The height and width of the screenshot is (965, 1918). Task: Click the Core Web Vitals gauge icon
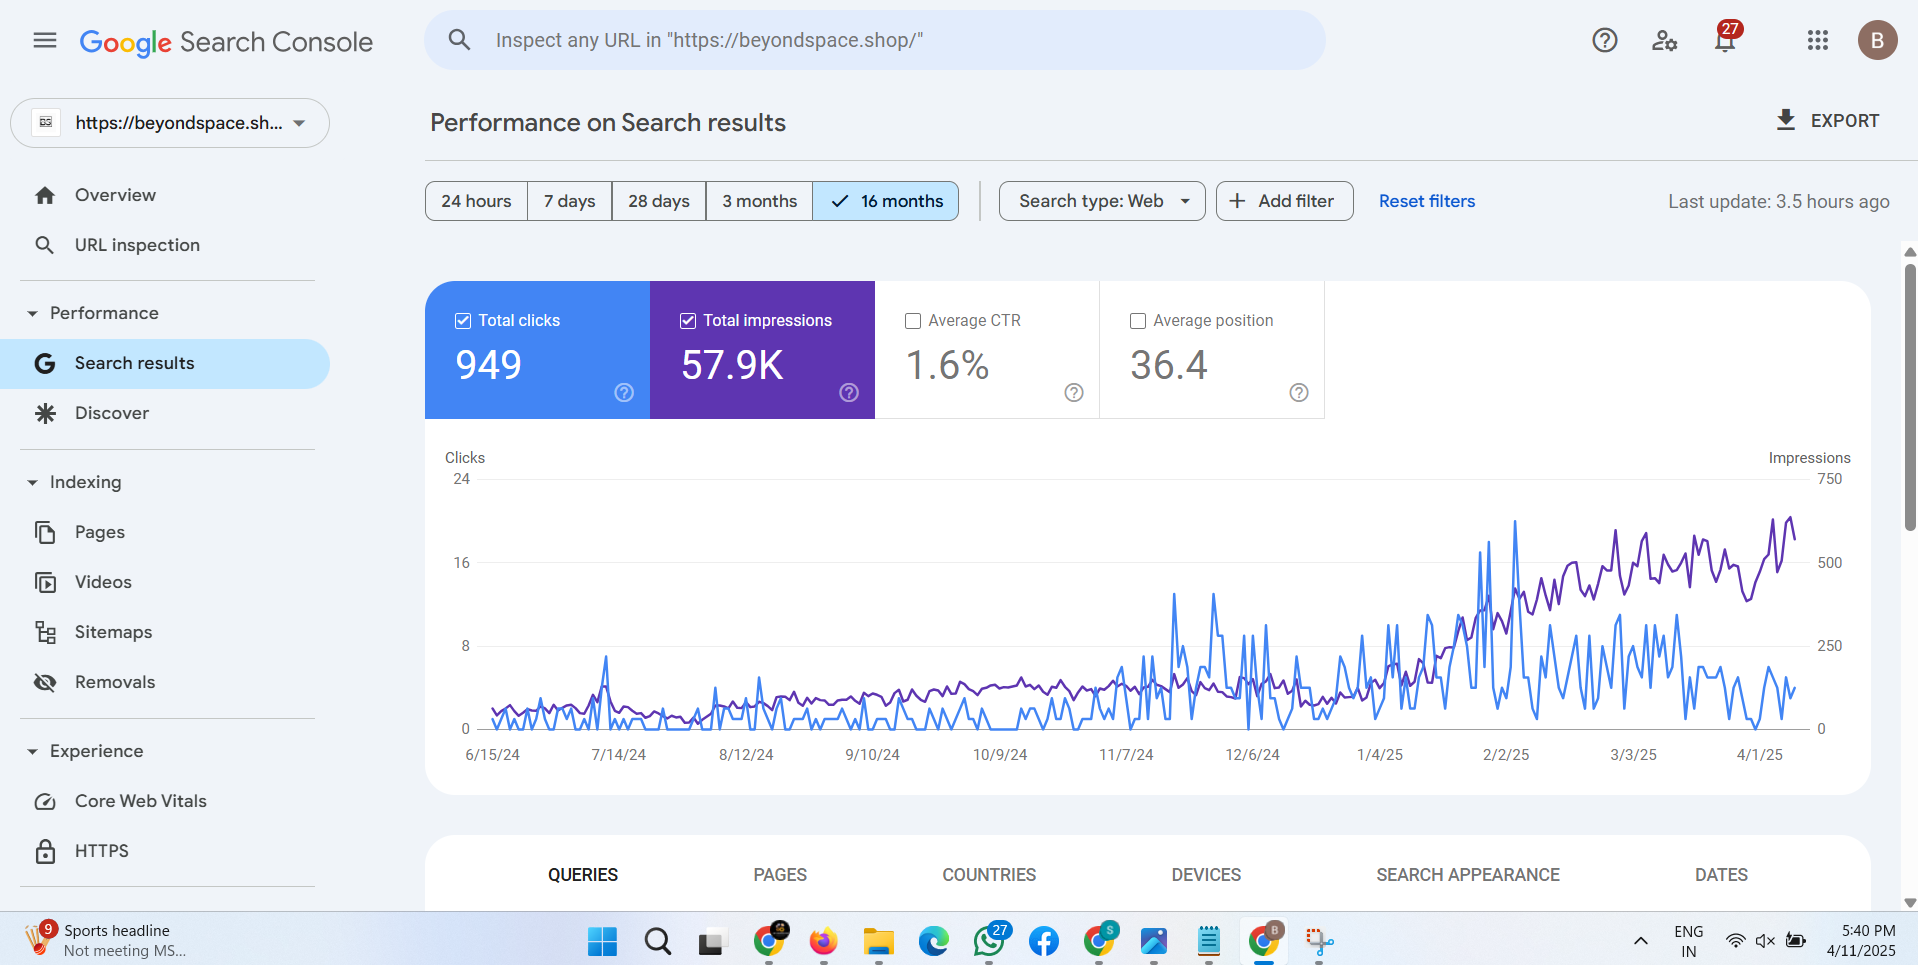tap(45, 801)
